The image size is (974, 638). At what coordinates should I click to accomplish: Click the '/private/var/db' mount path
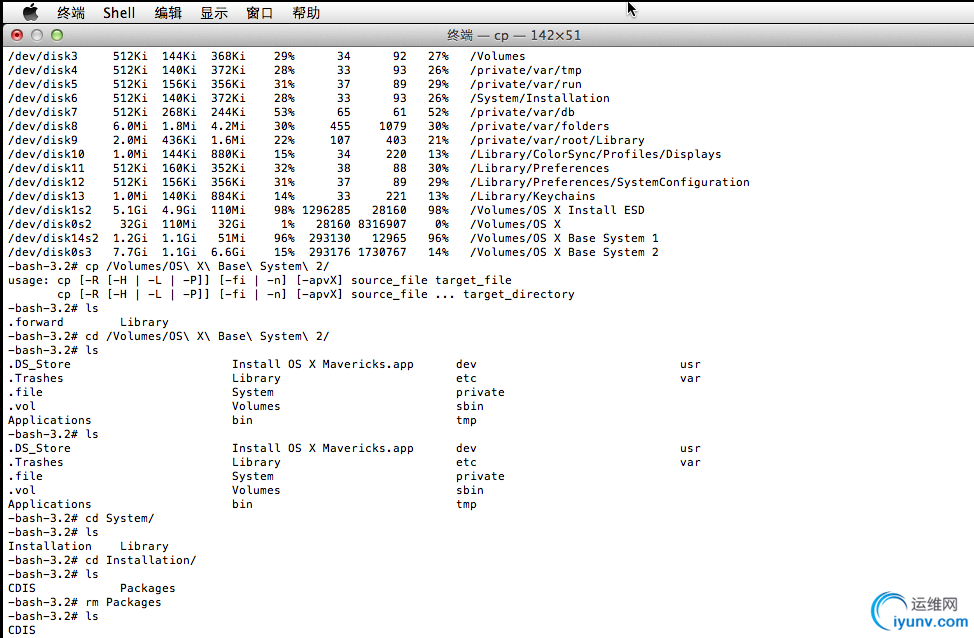[522, 112]
